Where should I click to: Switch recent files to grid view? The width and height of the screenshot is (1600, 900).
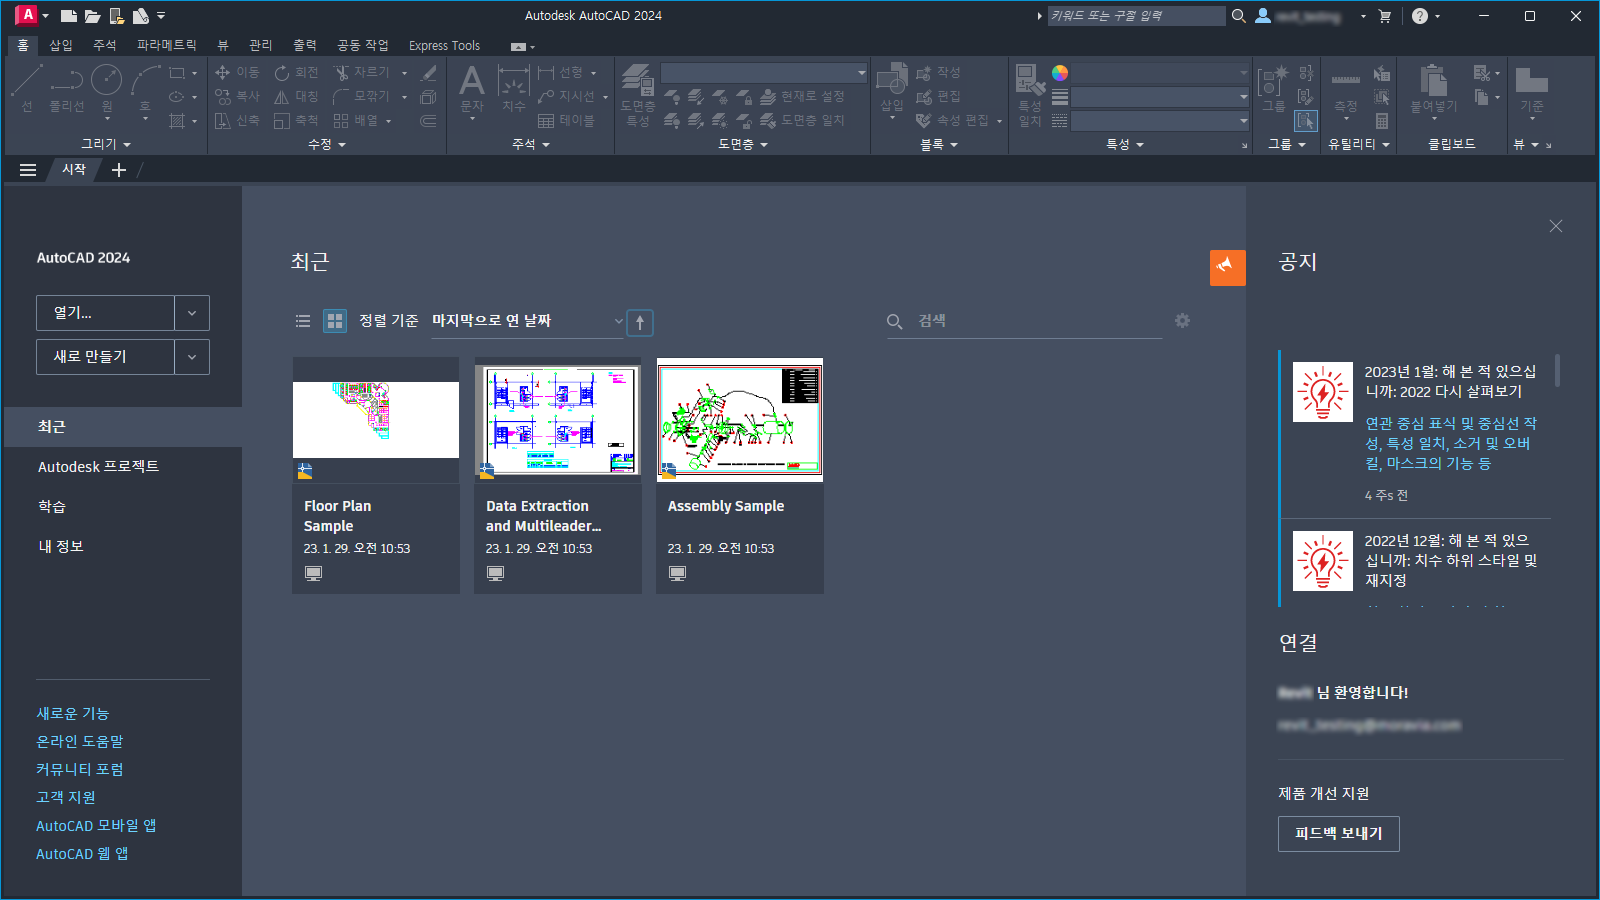coord(335,321)
